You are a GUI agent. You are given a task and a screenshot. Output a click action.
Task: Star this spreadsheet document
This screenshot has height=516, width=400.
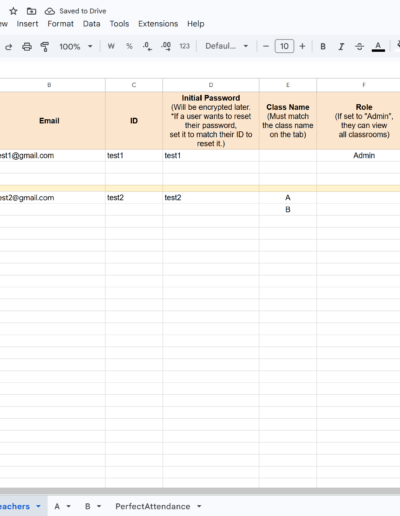point(13,11)
